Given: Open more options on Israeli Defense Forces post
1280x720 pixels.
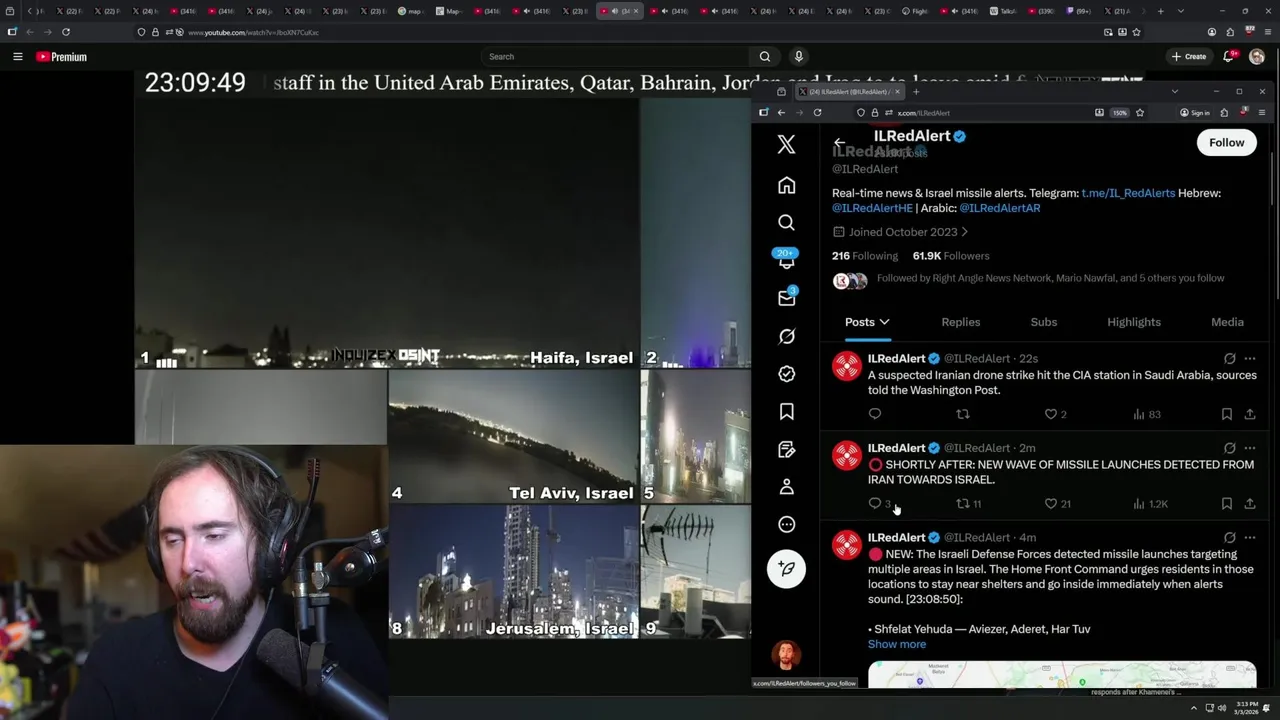Looking at the screenshot, I should tap(1250, 537).
